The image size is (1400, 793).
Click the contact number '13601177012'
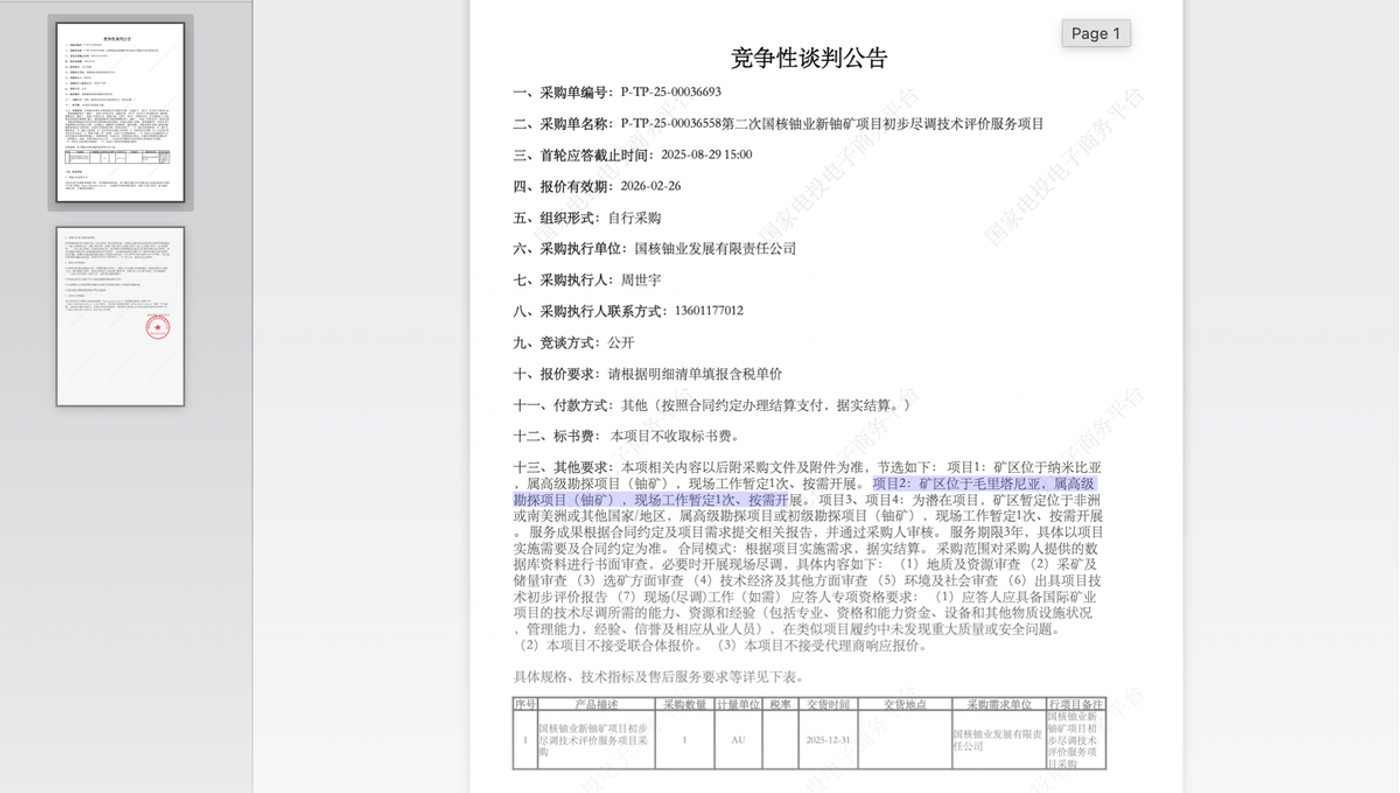[x=709, y=311]
